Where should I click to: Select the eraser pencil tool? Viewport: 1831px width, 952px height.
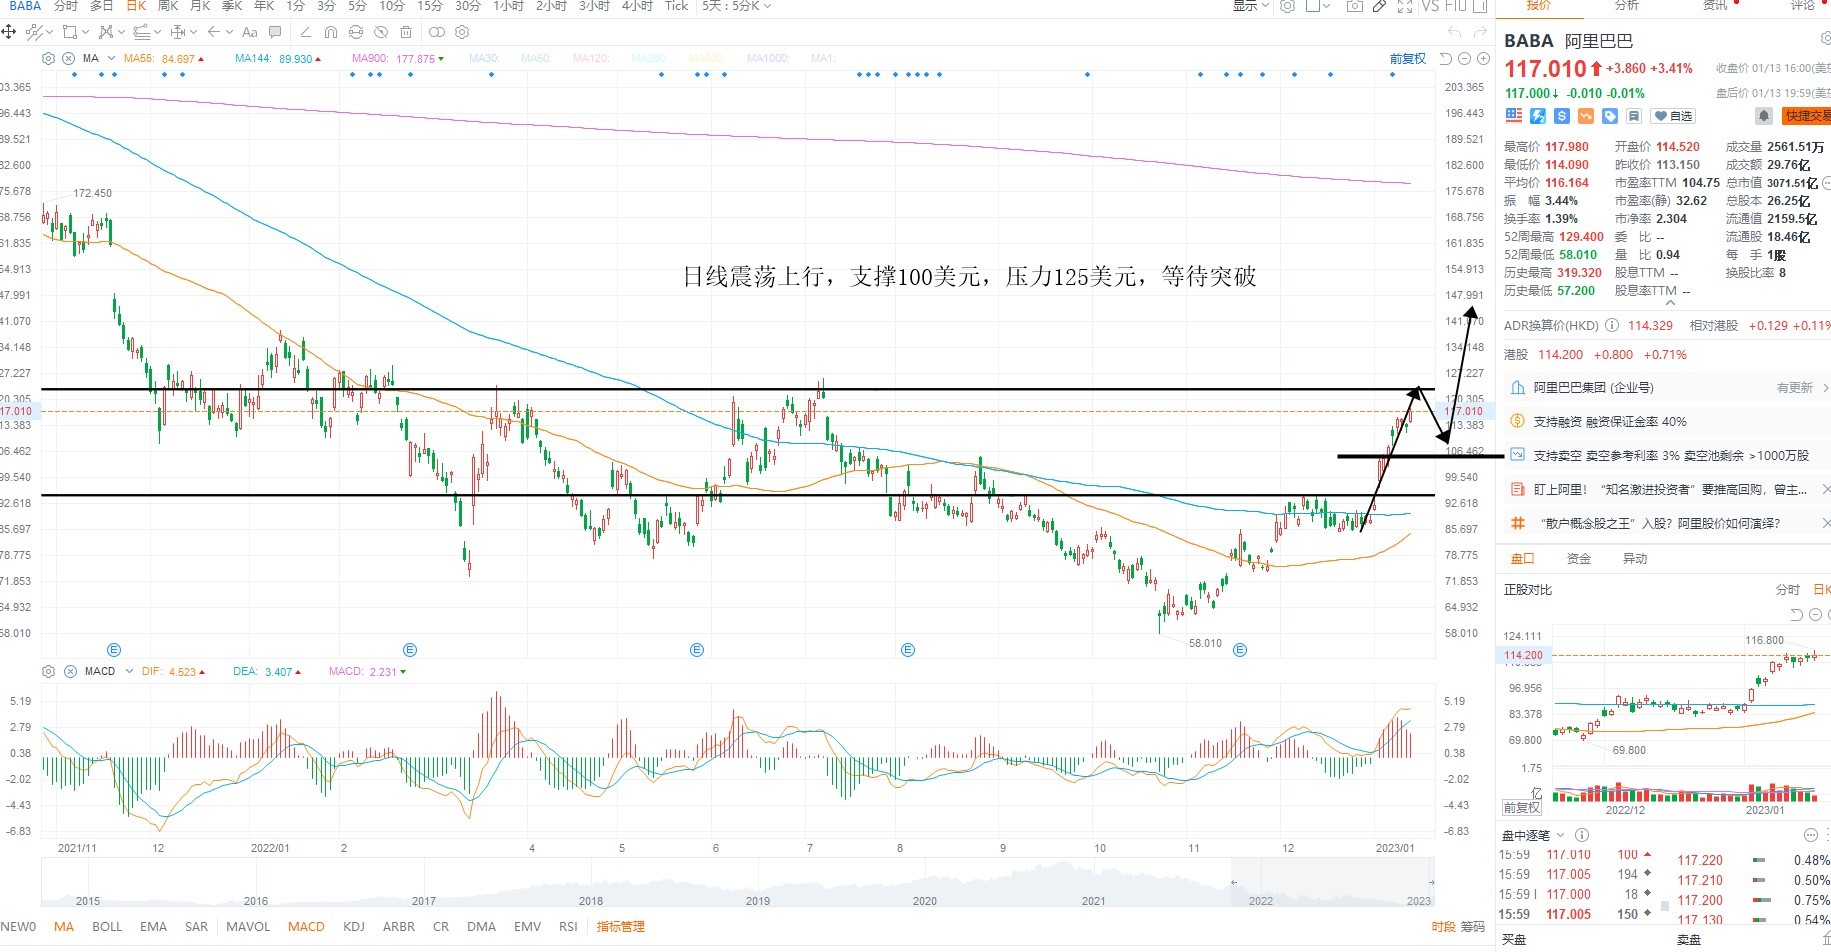pyautogui.click(x=306, y=32)
